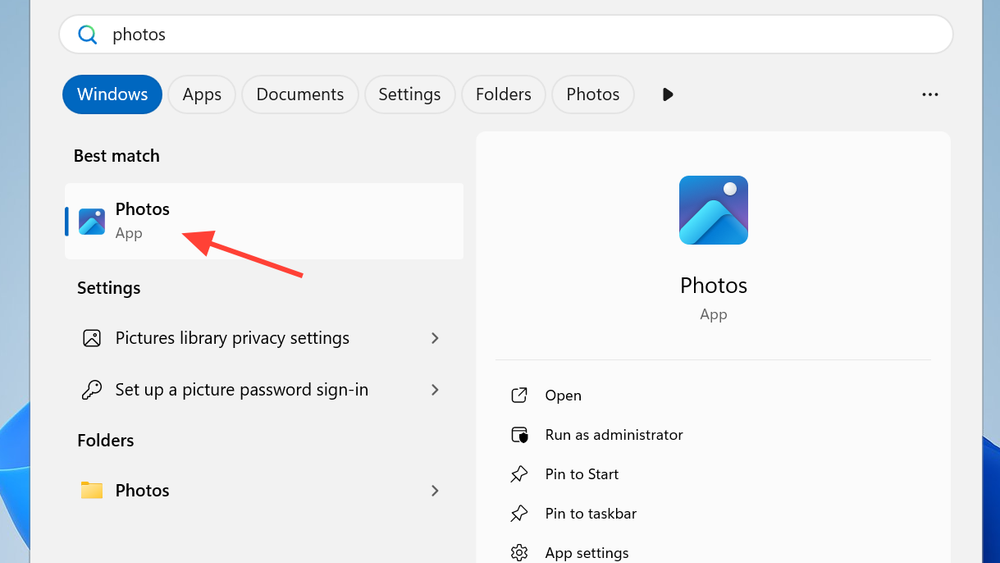Screen dimensions: 1000x563
Task: Expand the picture password sign-in chevron
Action: click(435, 390)
